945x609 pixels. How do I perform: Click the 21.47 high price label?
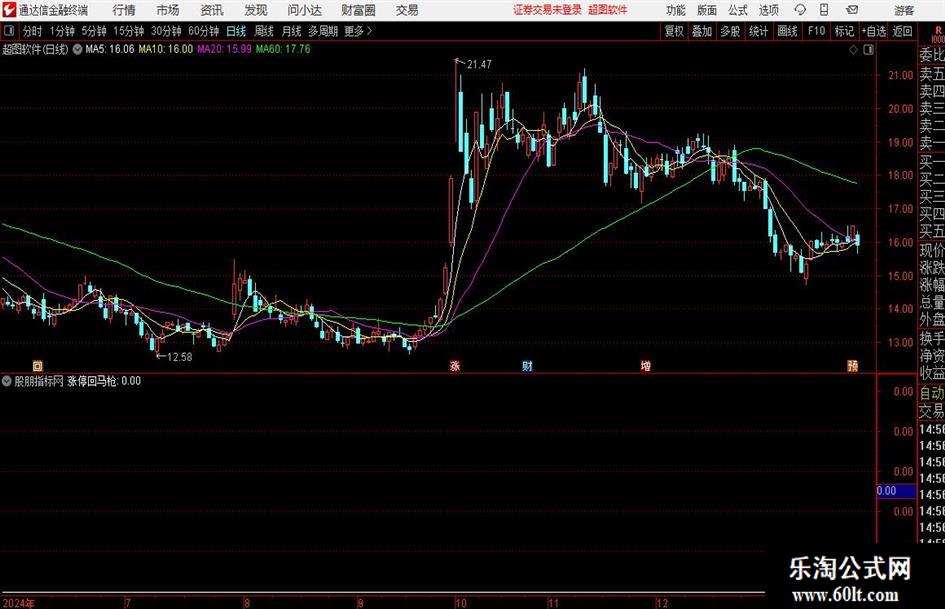click(479, 65)
